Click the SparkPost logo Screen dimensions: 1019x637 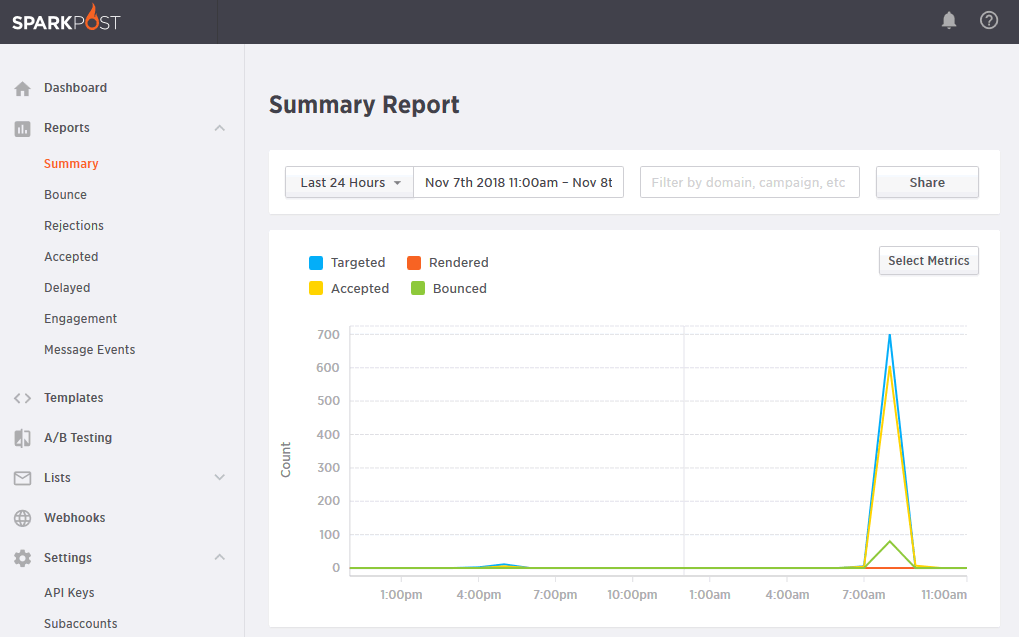(x=66, y=19)
